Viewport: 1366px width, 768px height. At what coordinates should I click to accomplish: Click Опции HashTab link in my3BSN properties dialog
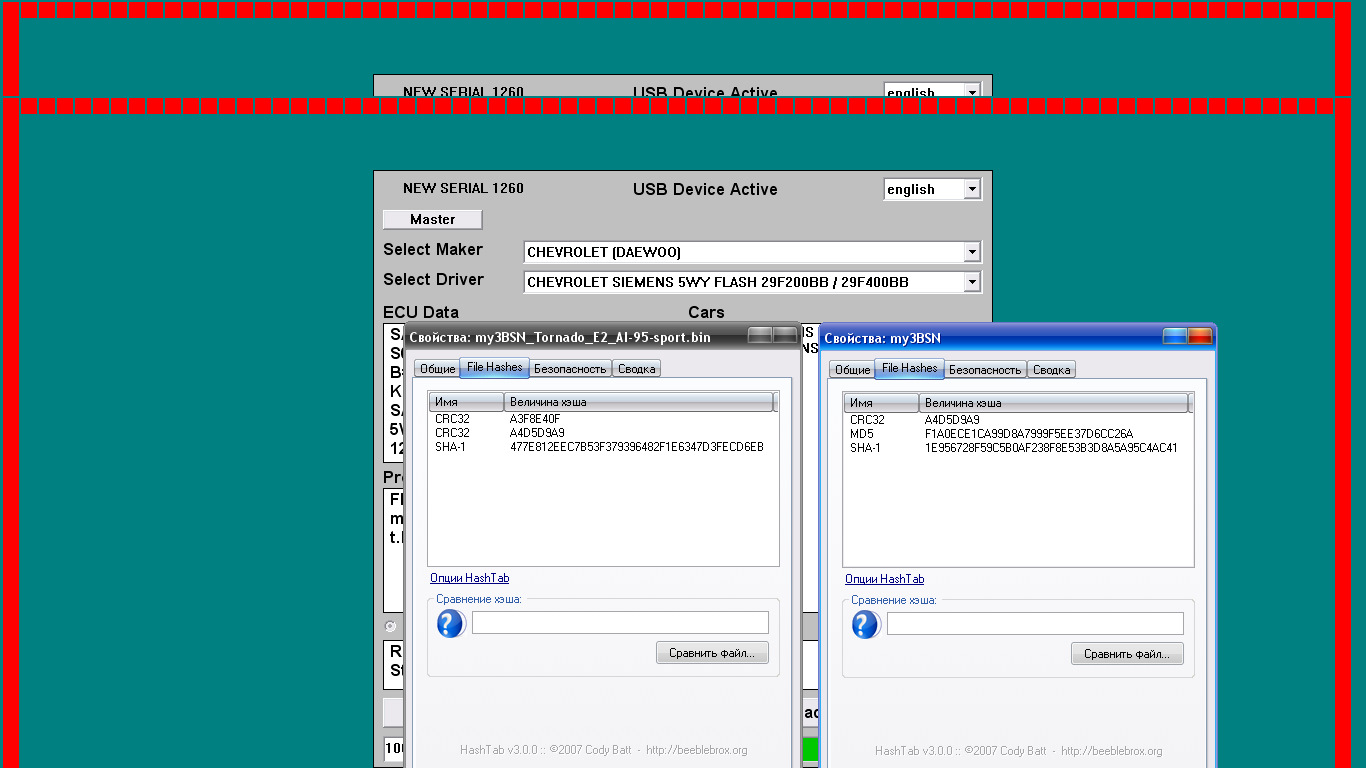pyautogui.click(x=885, y=579)
